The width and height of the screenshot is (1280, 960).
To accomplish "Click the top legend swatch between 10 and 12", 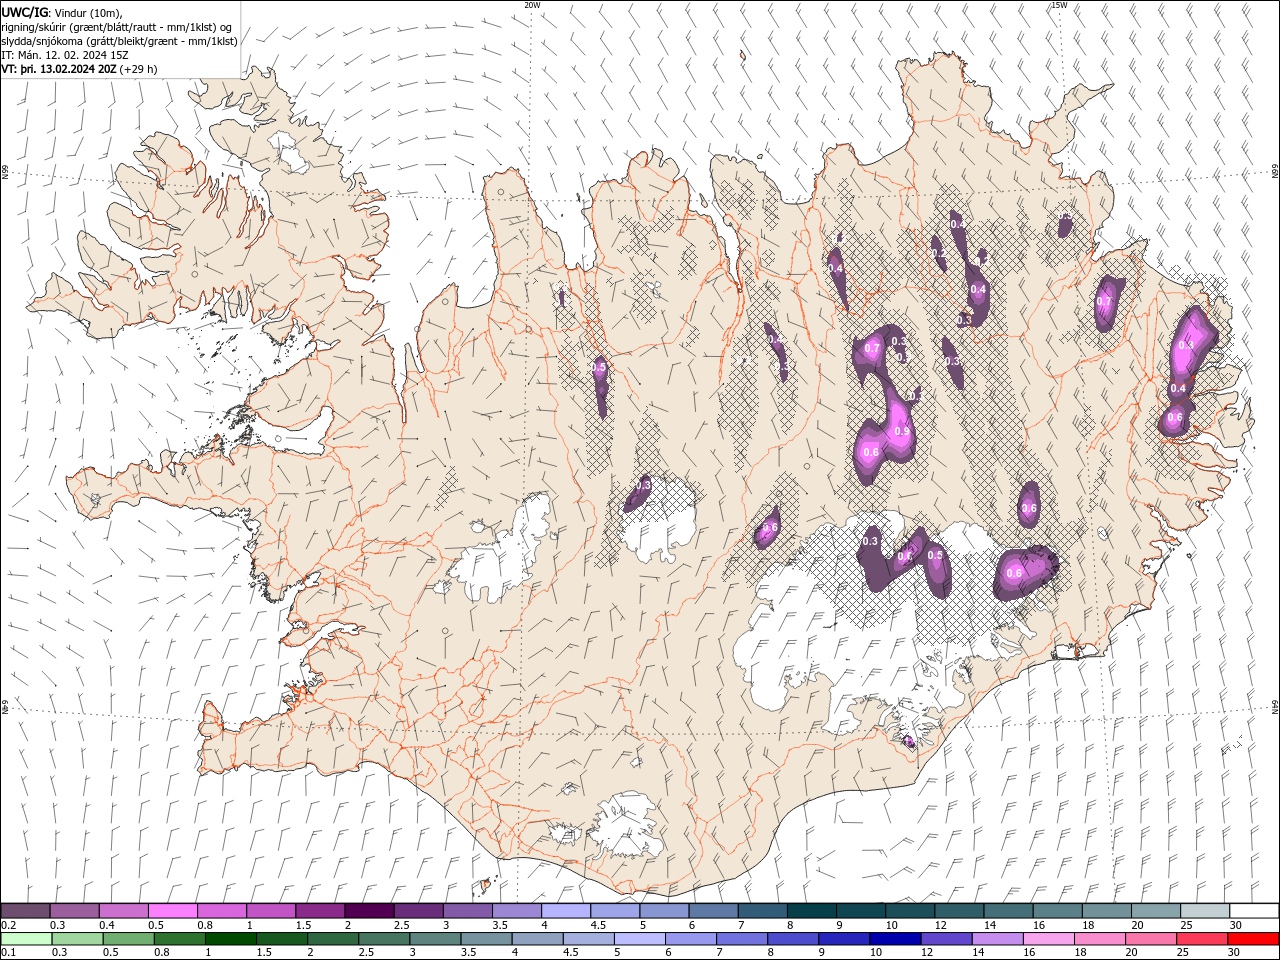I will tap(909, 911).
